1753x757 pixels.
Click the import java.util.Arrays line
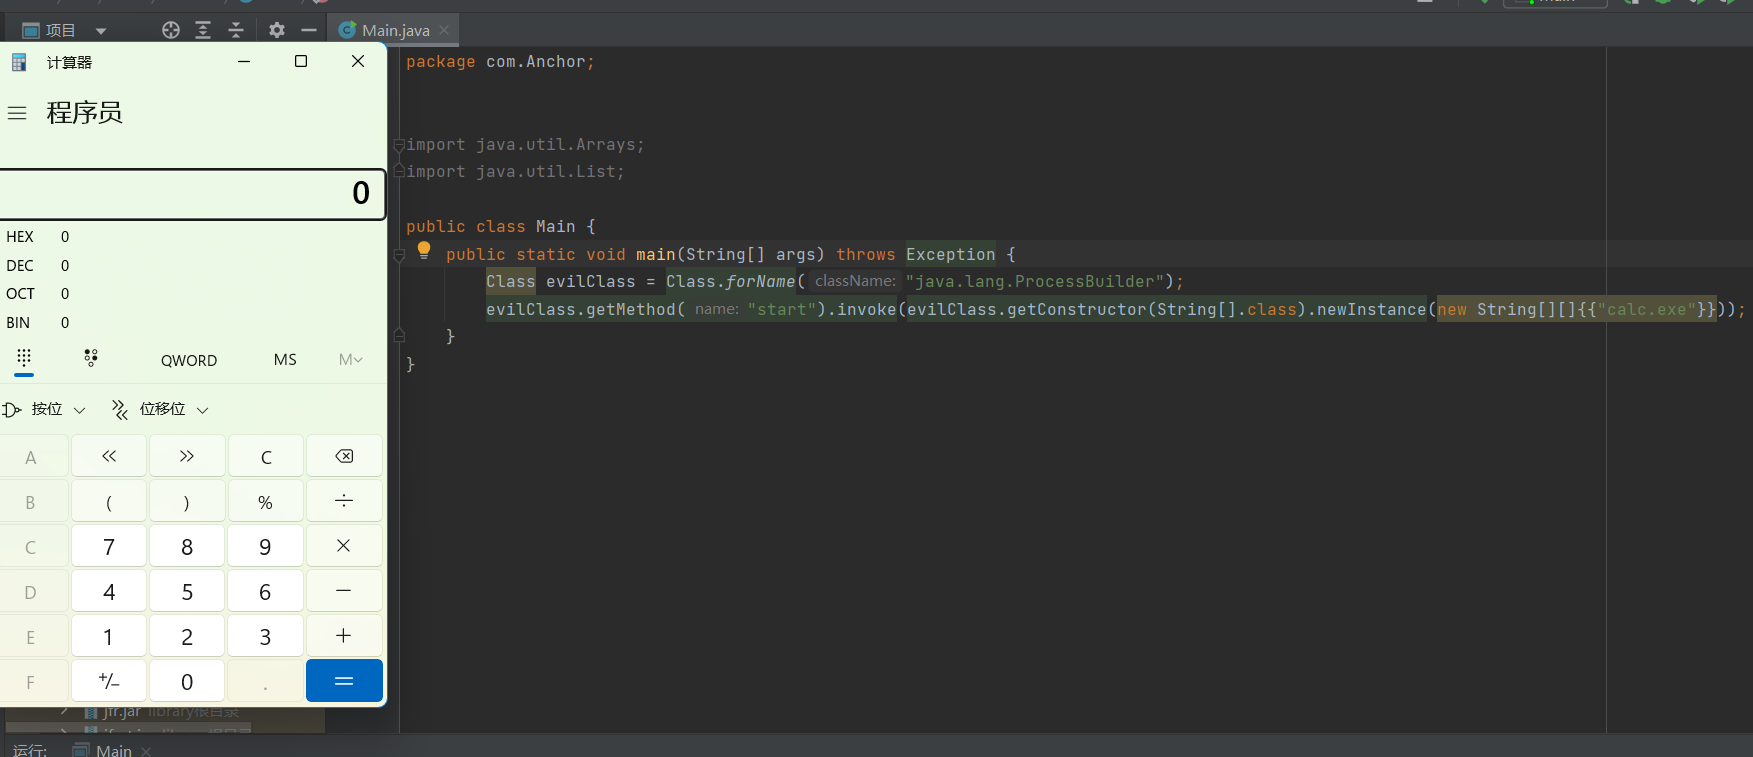point(525,145)
